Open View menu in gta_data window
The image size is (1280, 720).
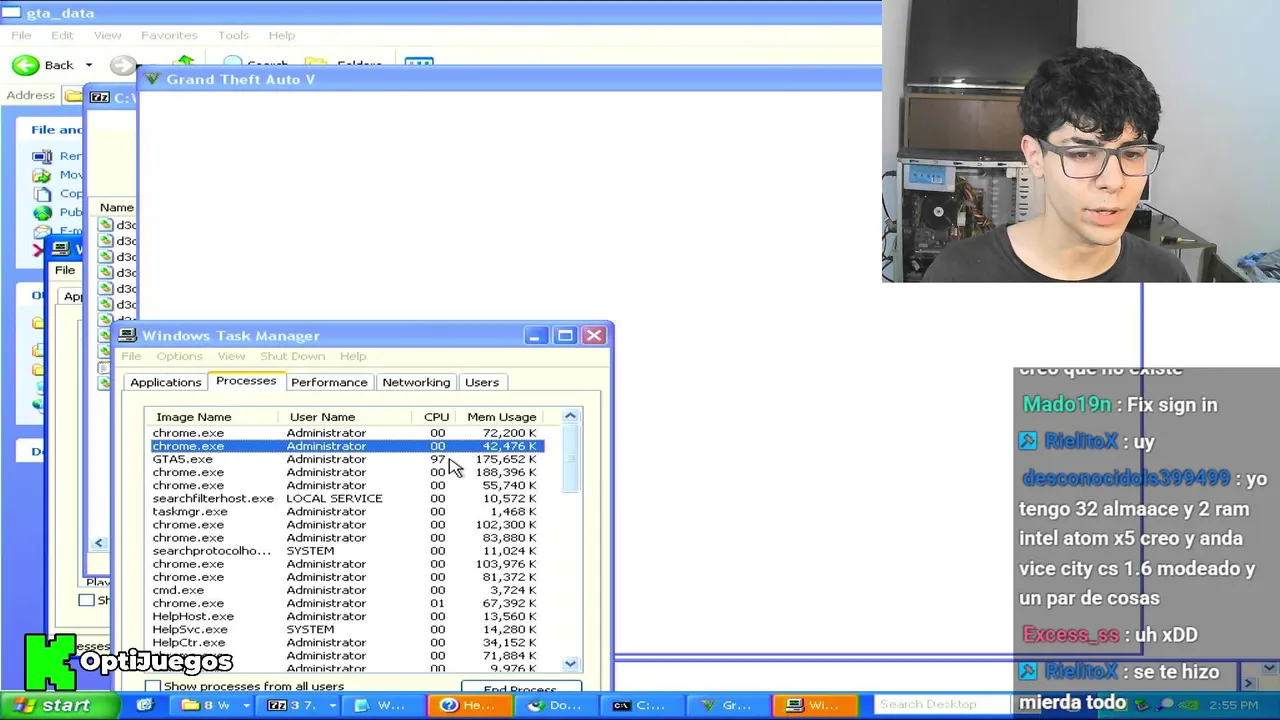(107, 35)
